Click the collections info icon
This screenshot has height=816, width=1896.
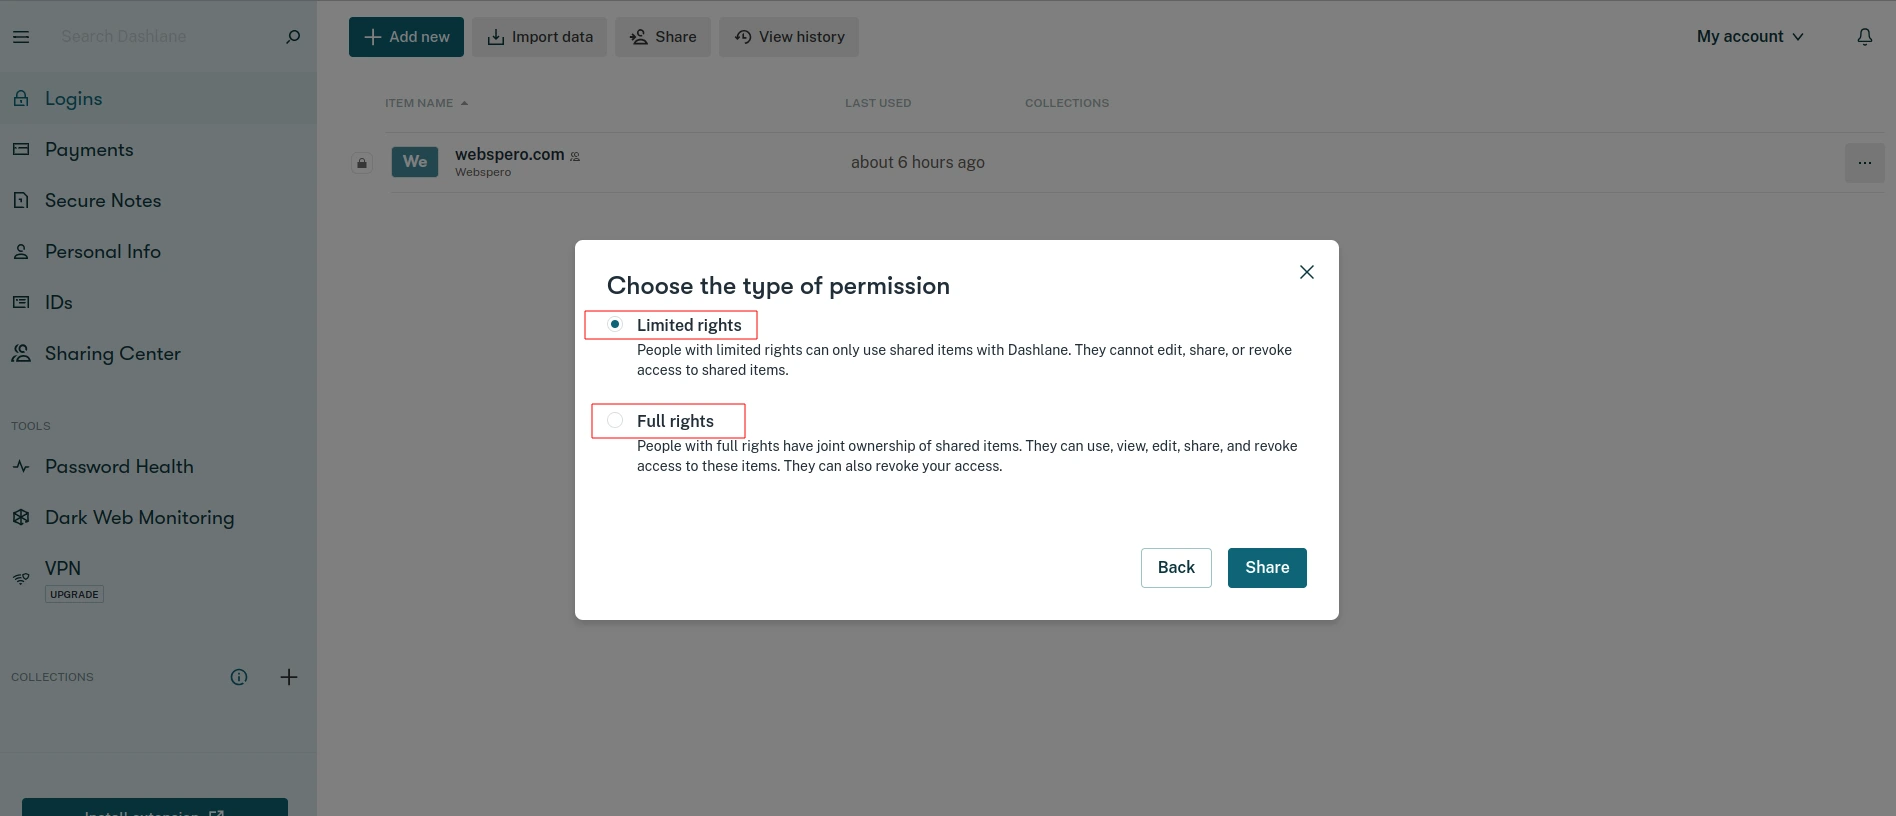239,677
